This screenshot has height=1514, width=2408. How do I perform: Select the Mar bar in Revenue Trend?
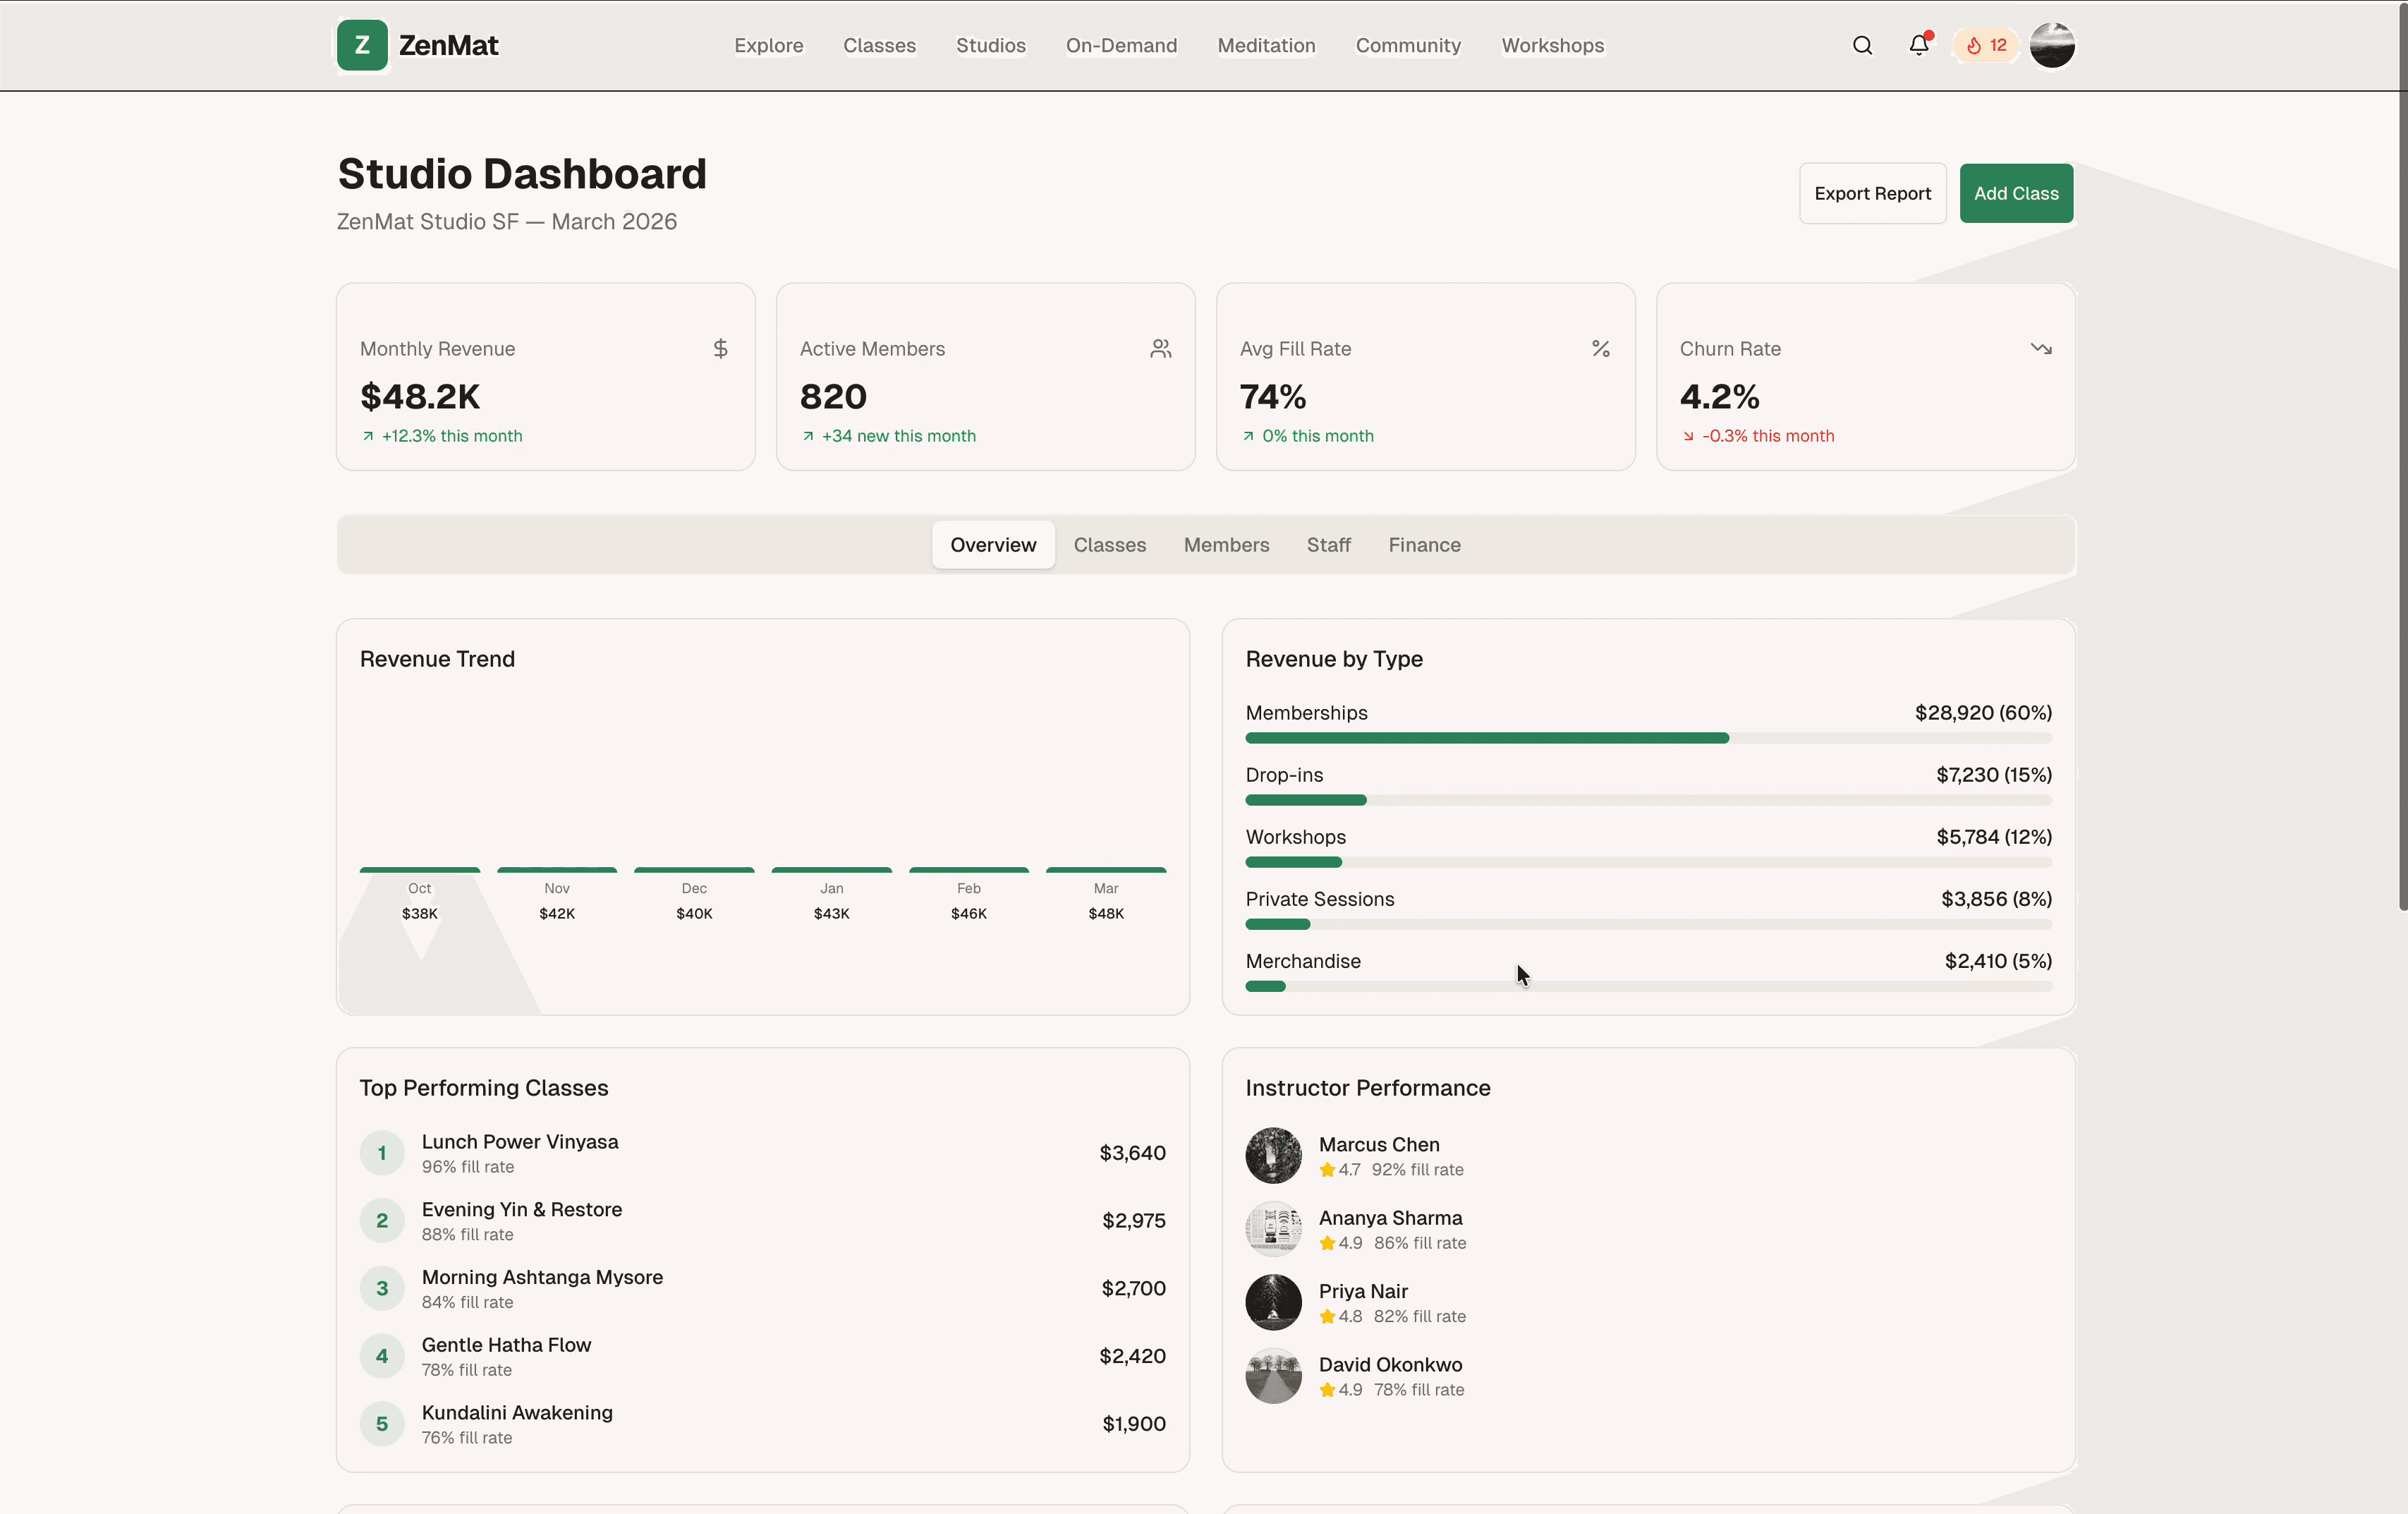click(1105, 869)
